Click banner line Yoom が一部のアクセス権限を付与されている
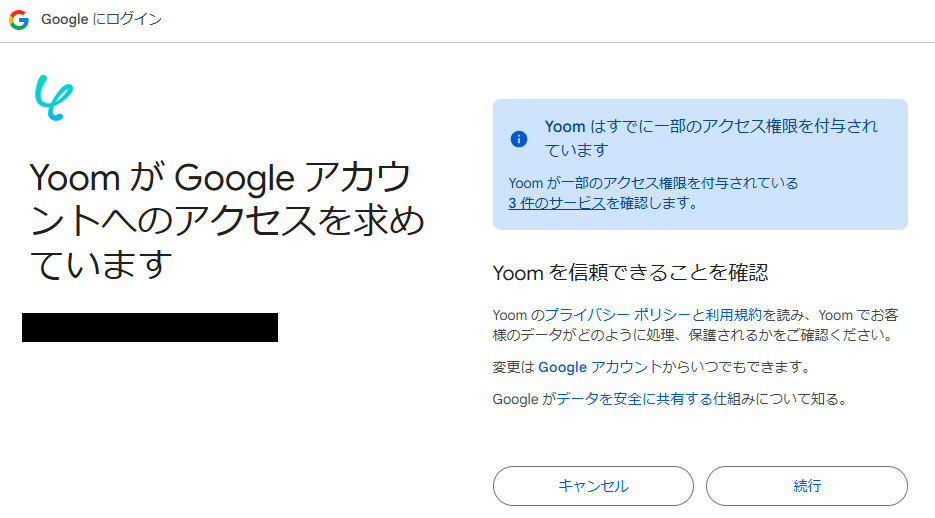Viewport: 935px width, 518px height. pos(653,183)
